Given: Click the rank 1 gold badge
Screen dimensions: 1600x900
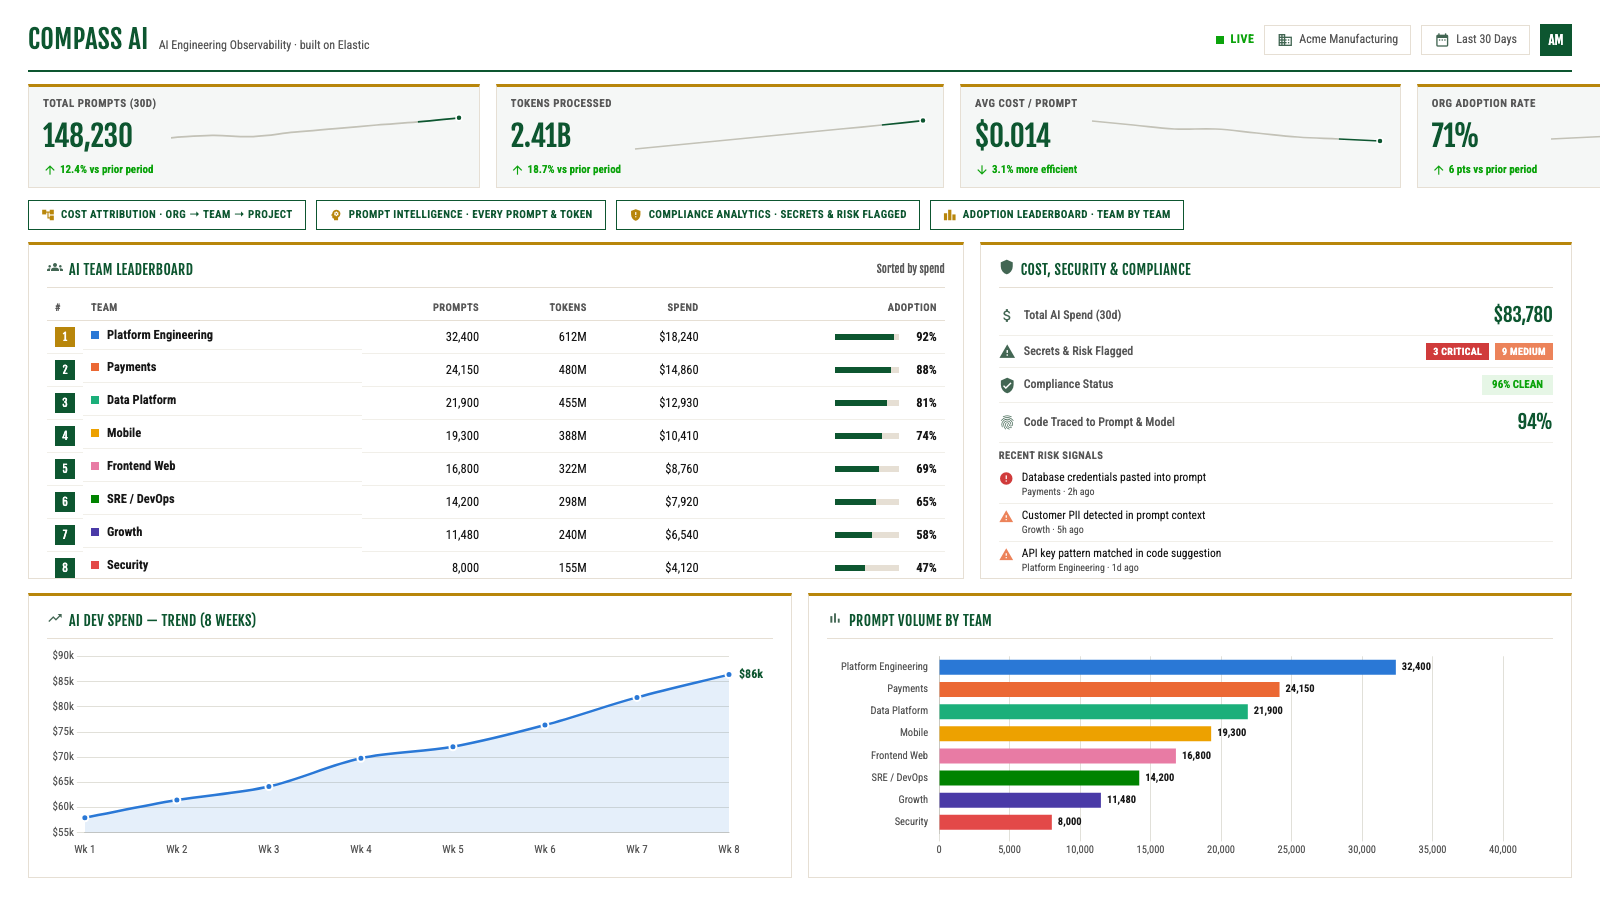Looking at the screenshot, I should tap(65, 337).
